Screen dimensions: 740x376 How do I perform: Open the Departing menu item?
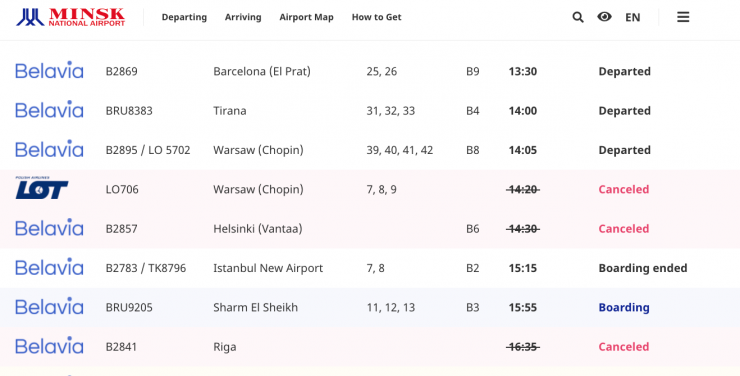184,17
